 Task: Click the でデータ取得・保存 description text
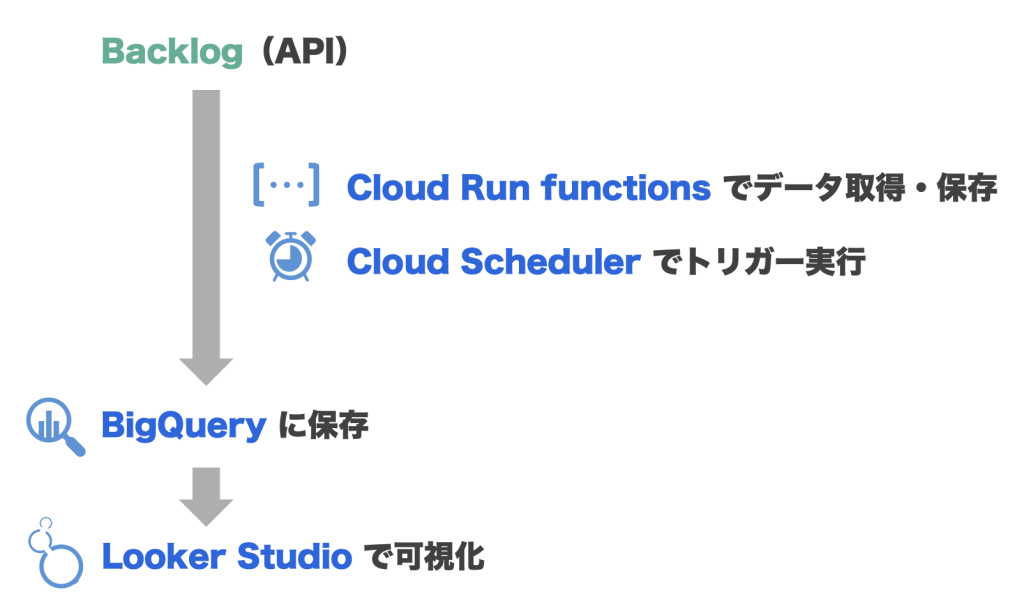(x=859, y=187)
